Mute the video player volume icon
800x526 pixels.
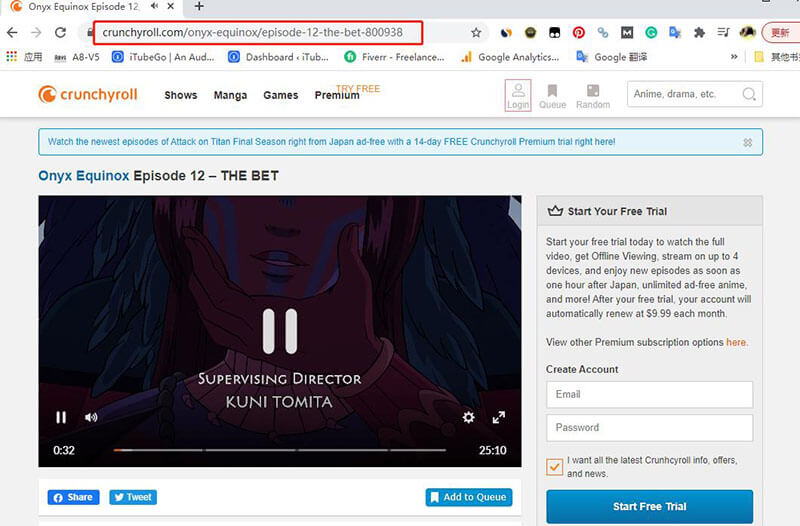tap(91, 417)
